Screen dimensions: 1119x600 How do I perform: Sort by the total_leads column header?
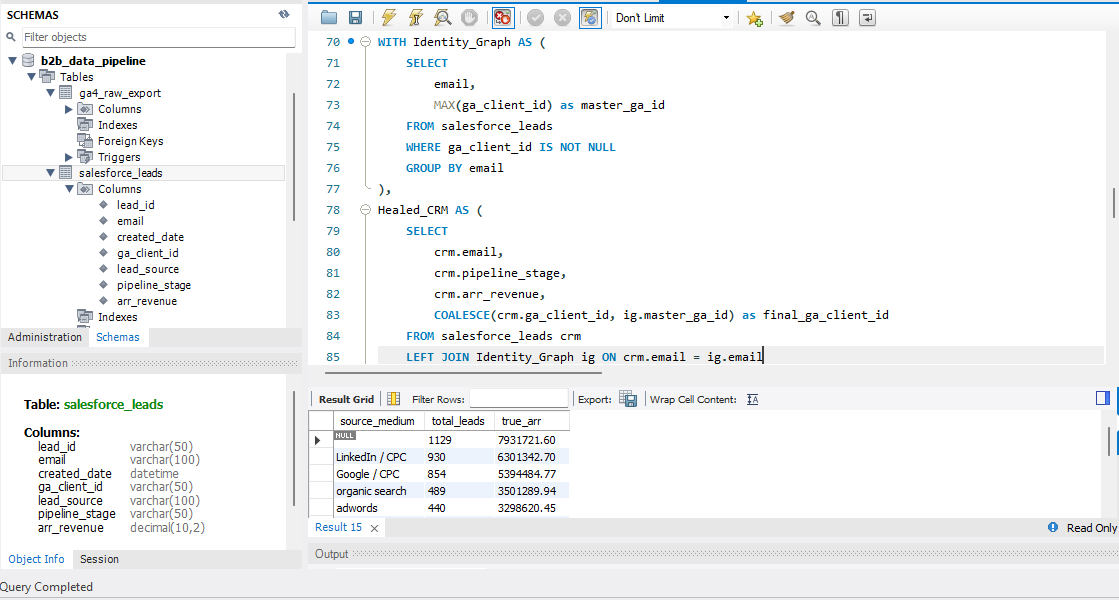[458, 421]
